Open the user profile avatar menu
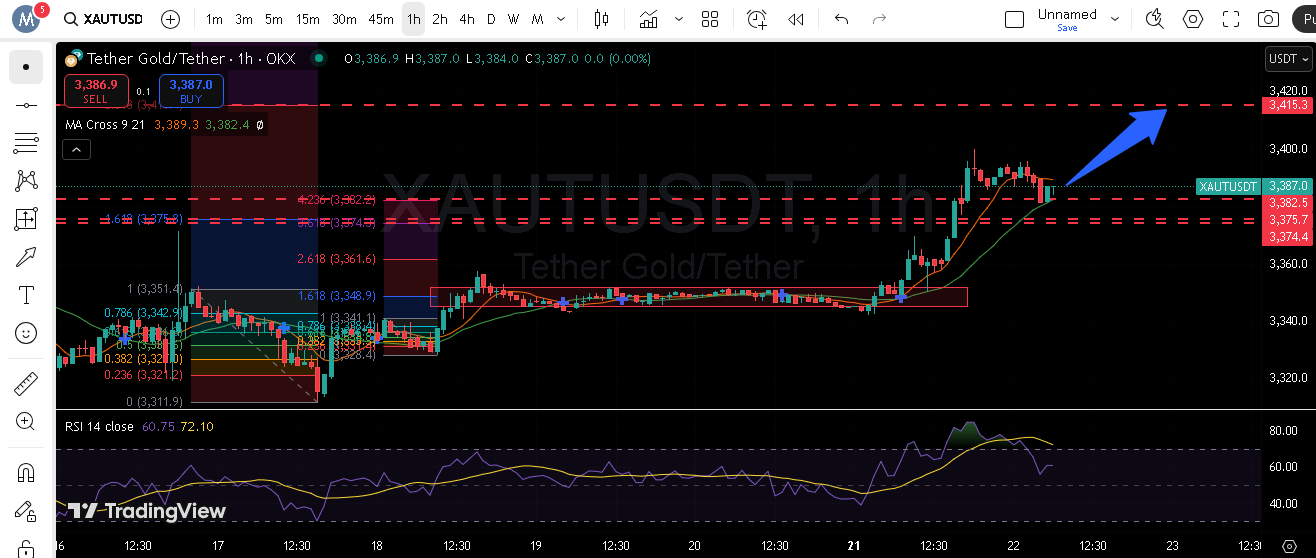The width and height of the screenshot is (1316, 558). click(x=26, y=19)
